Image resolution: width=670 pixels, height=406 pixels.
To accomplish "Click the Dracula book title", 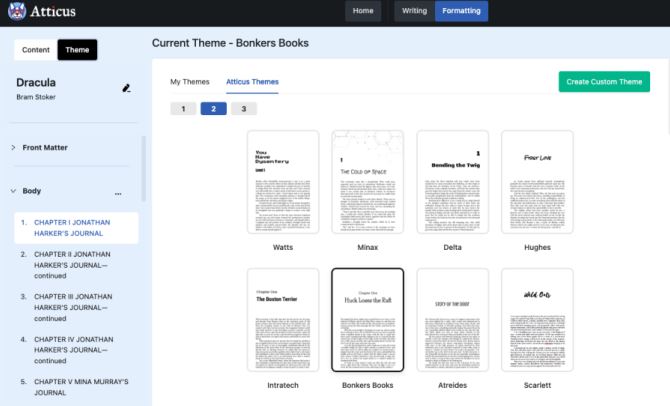I will [36, 82].
